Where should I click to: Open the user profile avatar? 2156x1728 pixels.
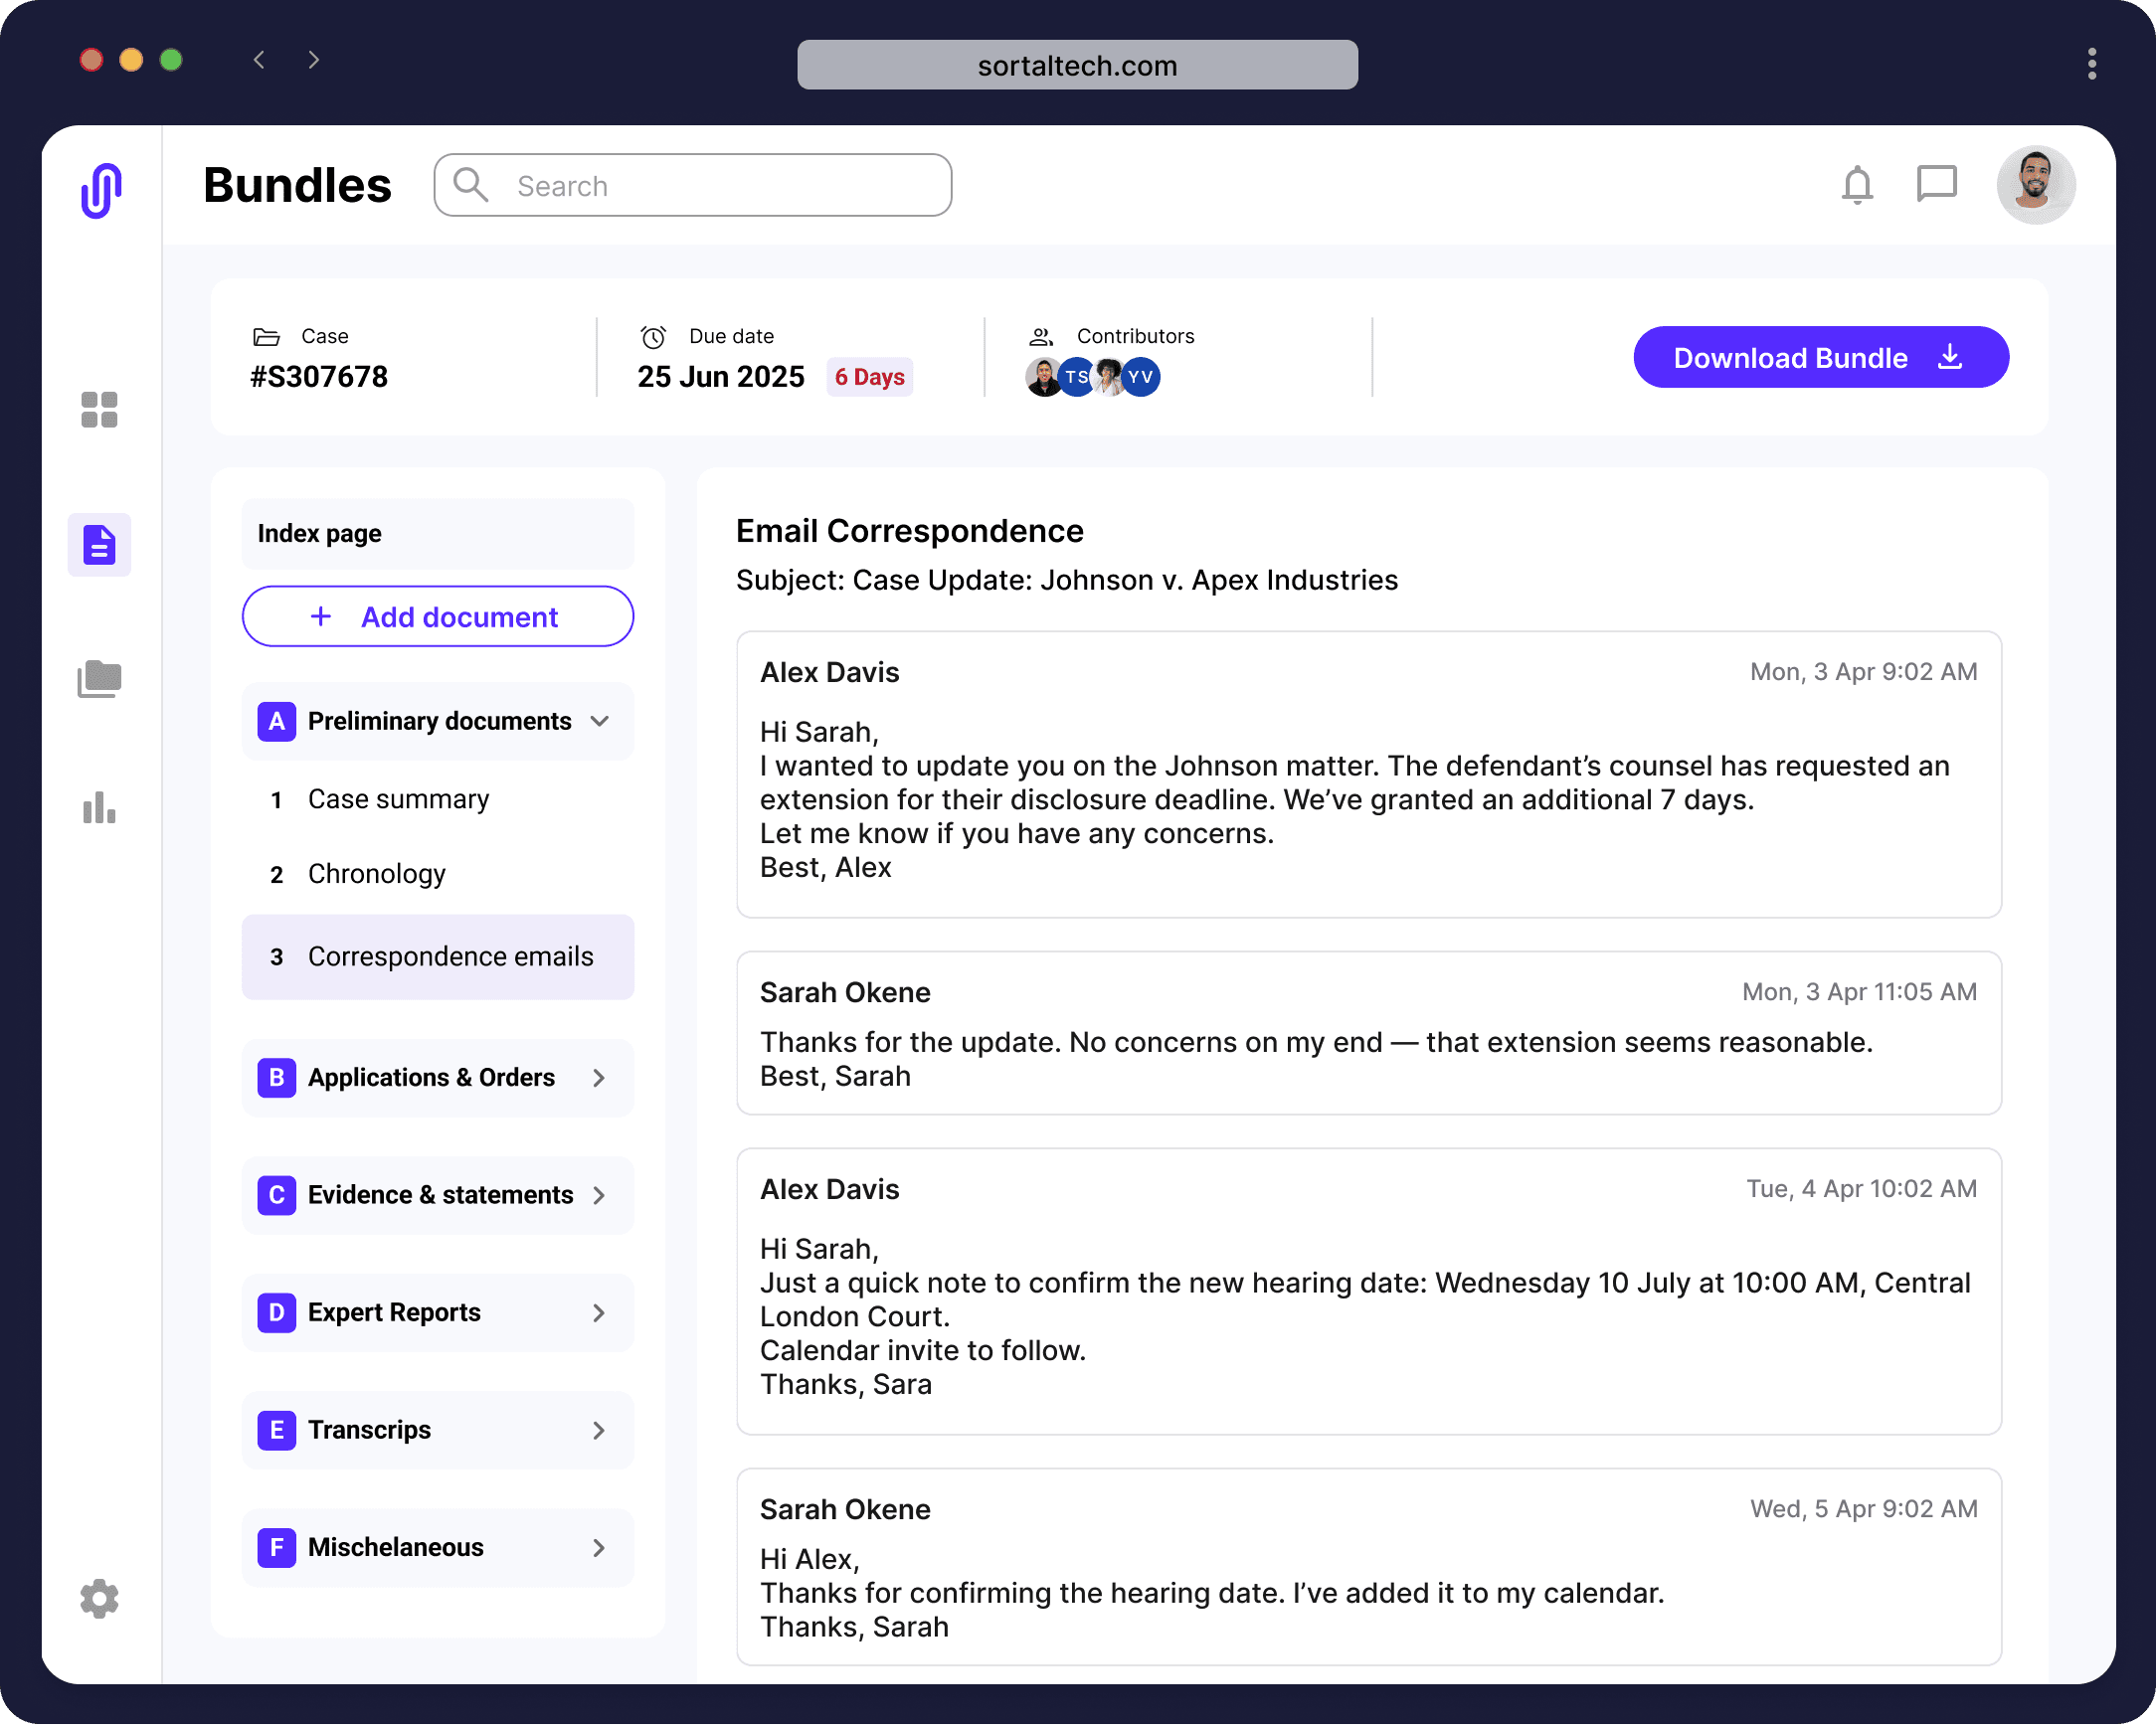2035,185
